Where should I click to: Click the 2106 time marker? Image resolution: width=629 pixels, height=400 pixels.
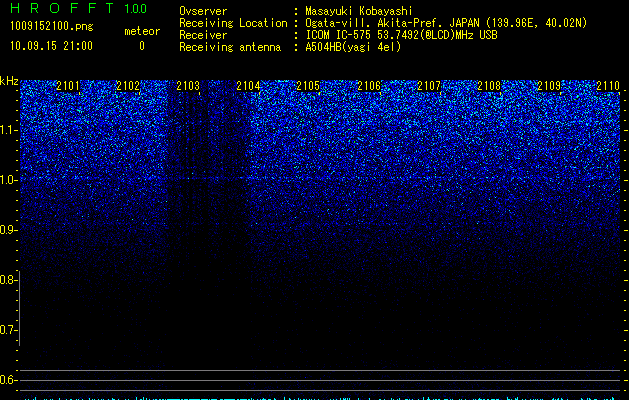(369, 85)
